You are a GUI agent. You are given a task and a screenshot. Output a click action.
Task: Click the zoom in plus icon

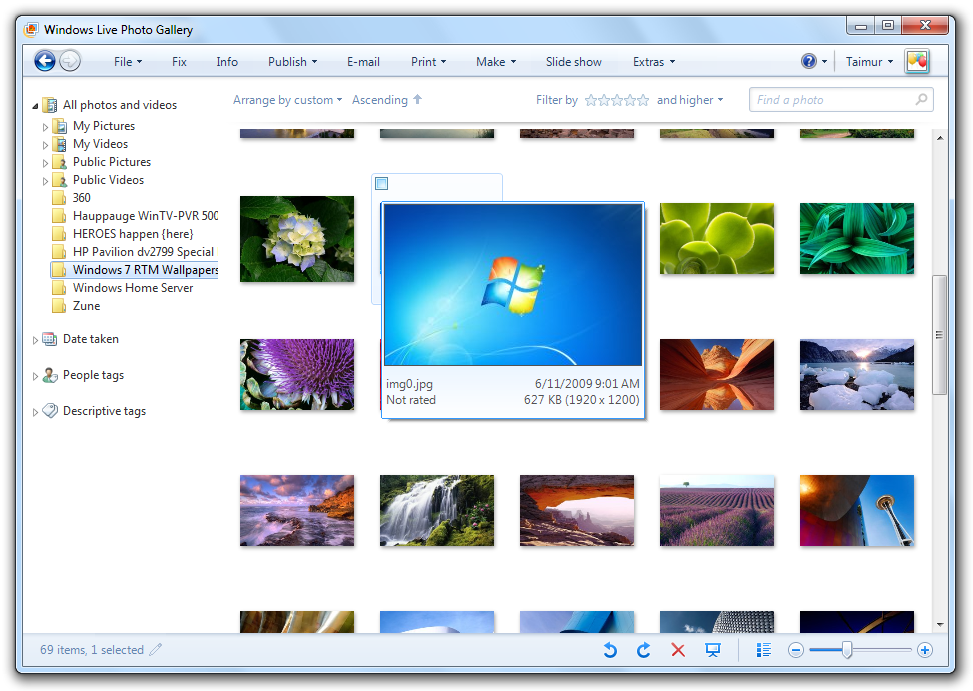[x=925, y=650]
